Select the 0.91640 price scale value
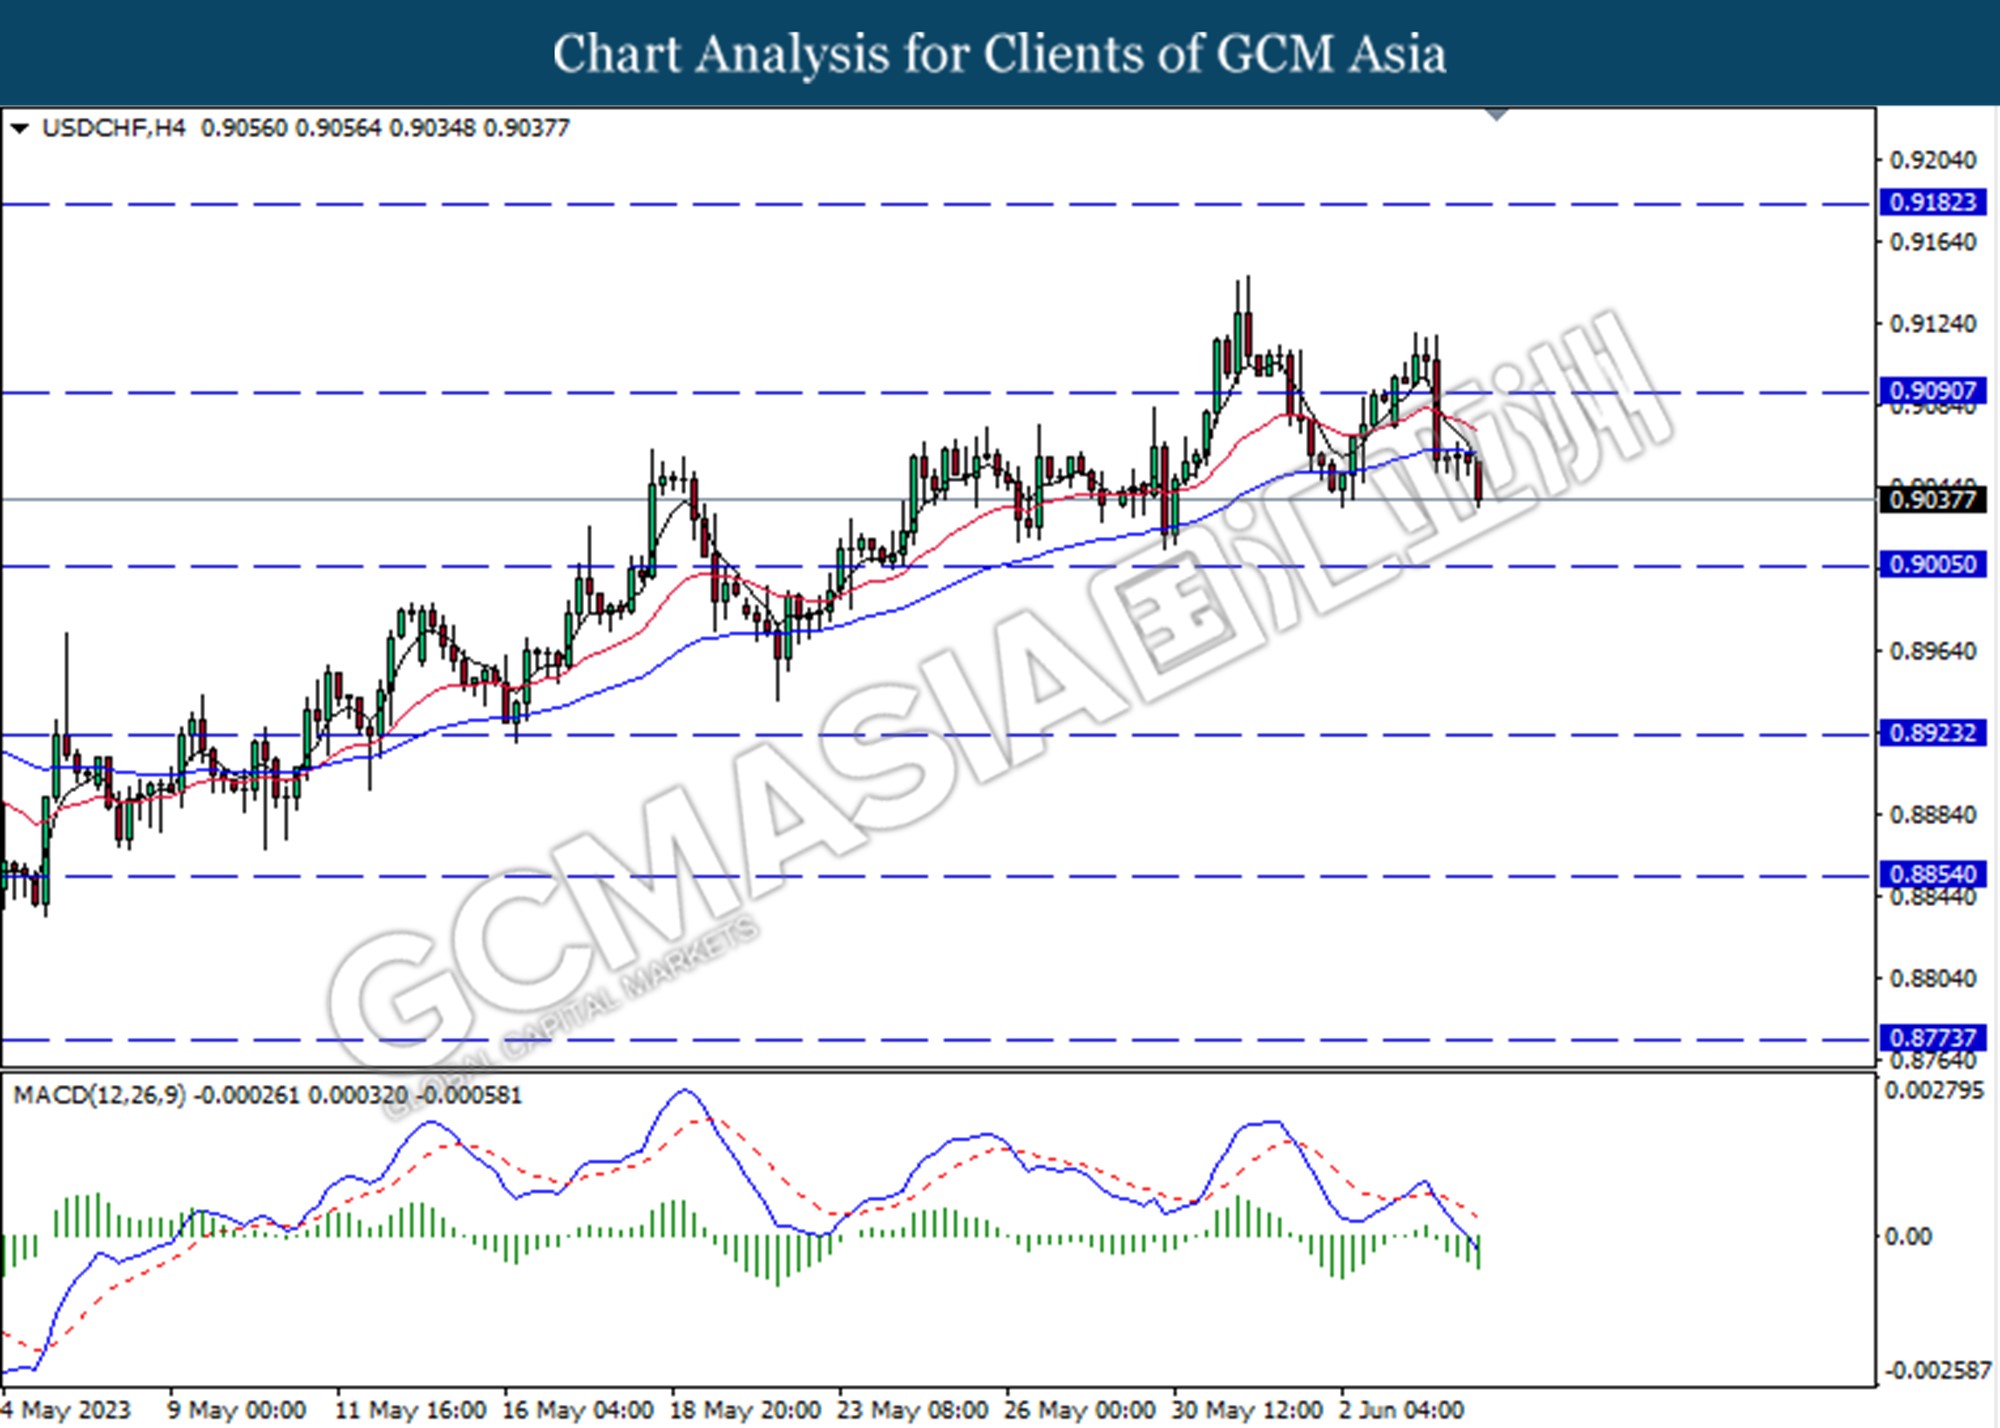The height and width of the screenshot is (1428, 2000). pyautogui.click(x=1932, y=242)
